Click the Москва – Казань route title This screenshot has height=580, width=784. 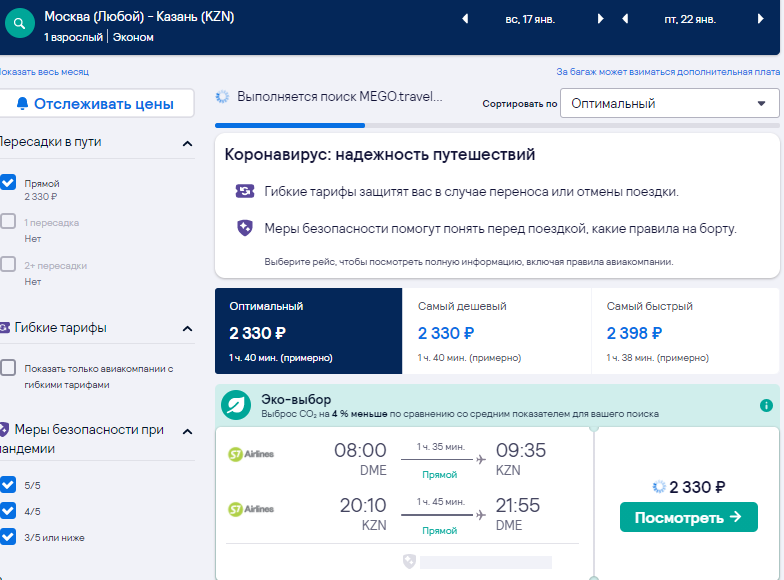click(139, 16)
